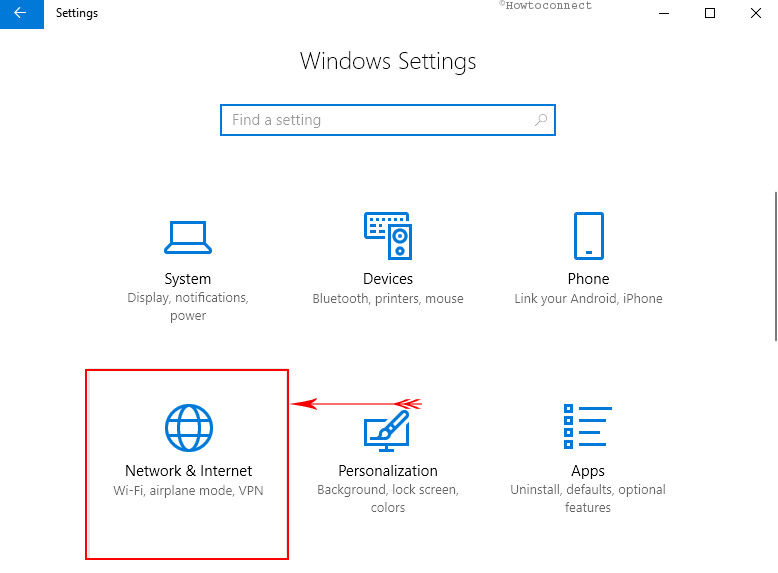Go back with the blue arrow button
778x573 pixels.
[x=21, y=14]
